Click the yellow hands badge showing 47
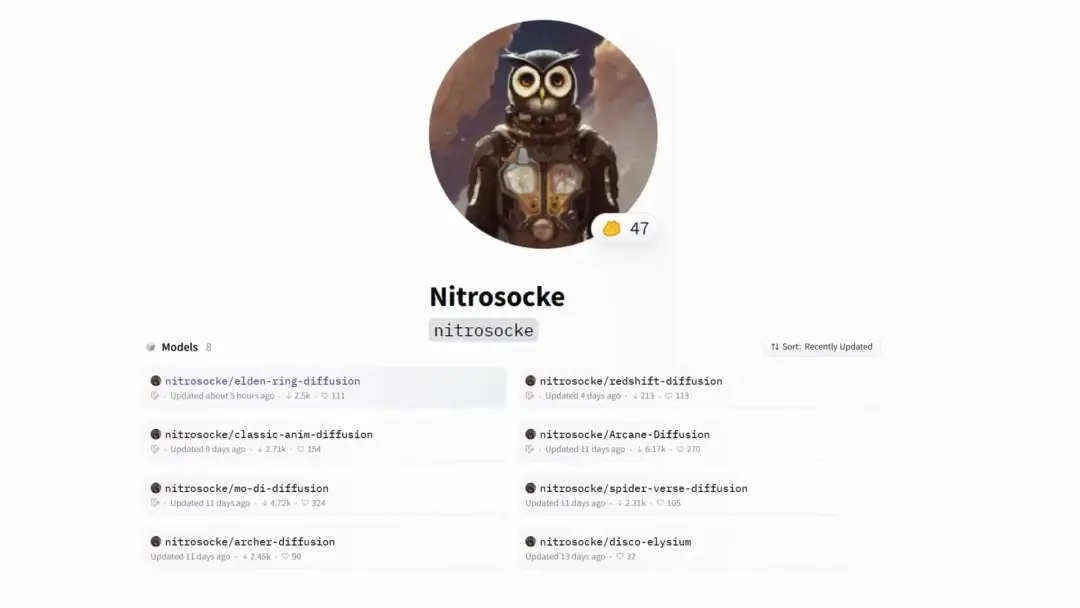The width and height of the screenshot is (1080, 608). [x=625, y=229]
